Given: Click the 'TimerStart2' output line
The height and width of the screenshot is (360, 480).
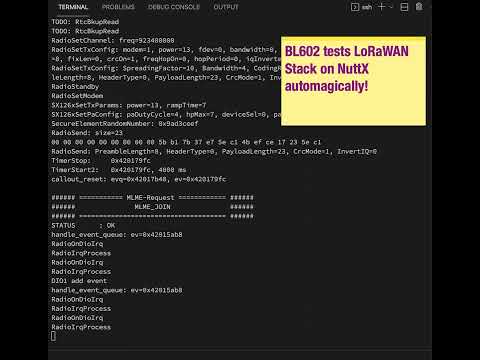Looking at the screenshot, I should (119, 170).
